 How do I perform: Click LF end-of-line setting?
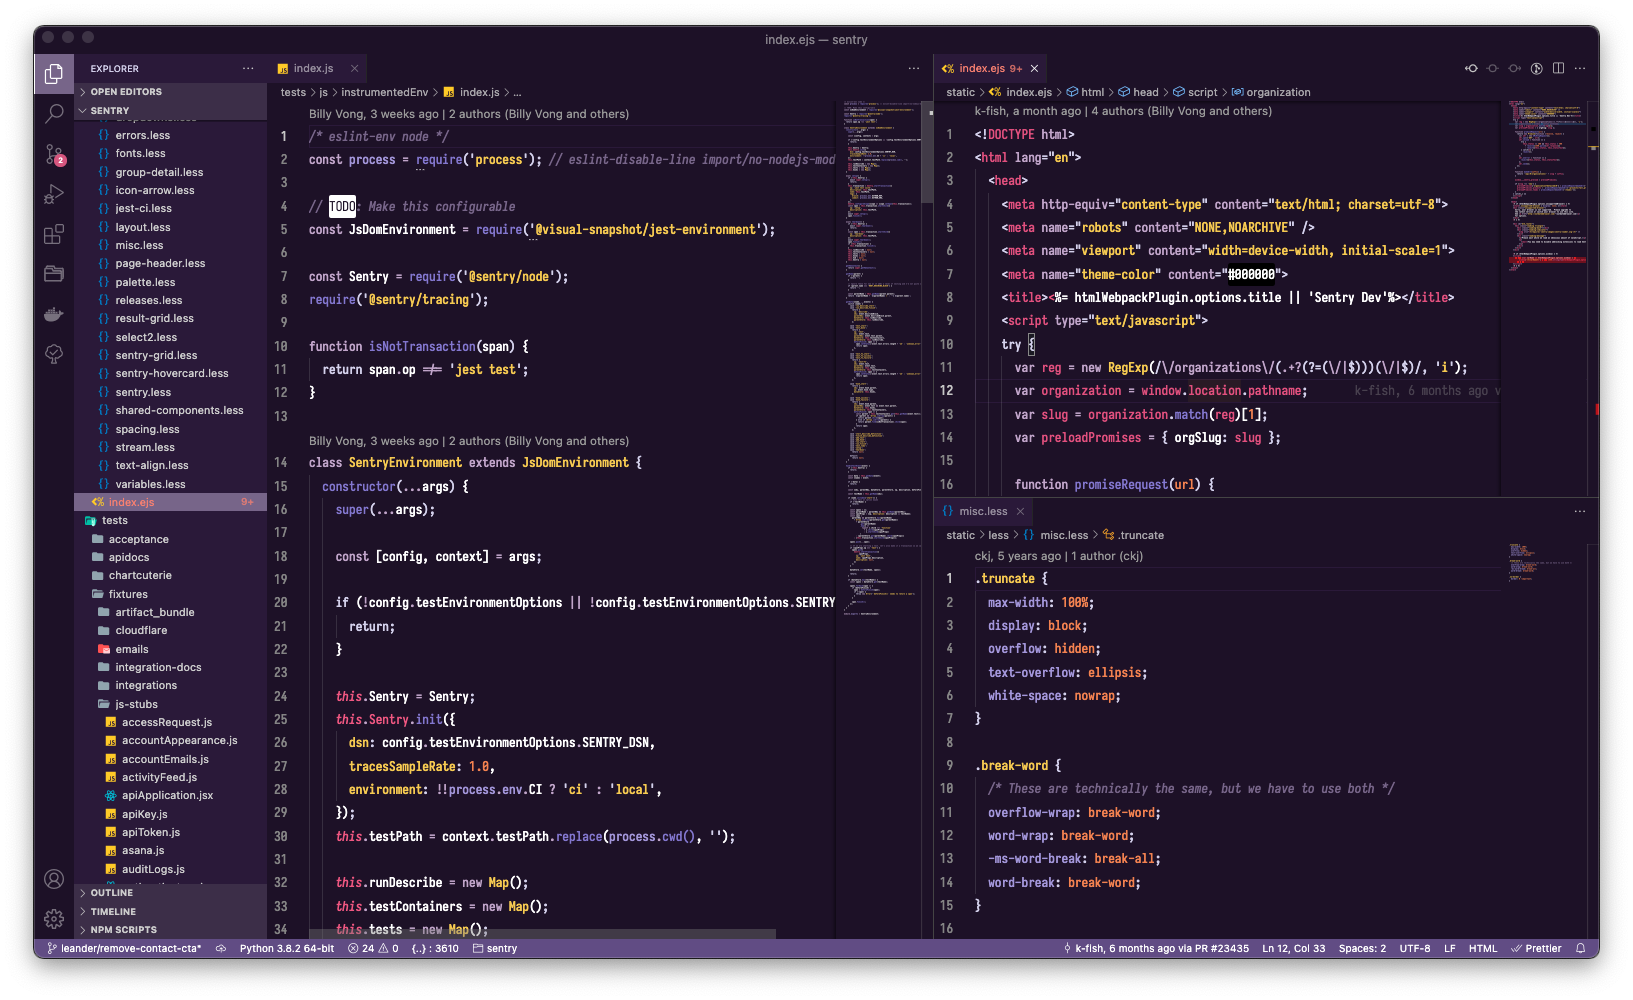(x=1449, y=948)
